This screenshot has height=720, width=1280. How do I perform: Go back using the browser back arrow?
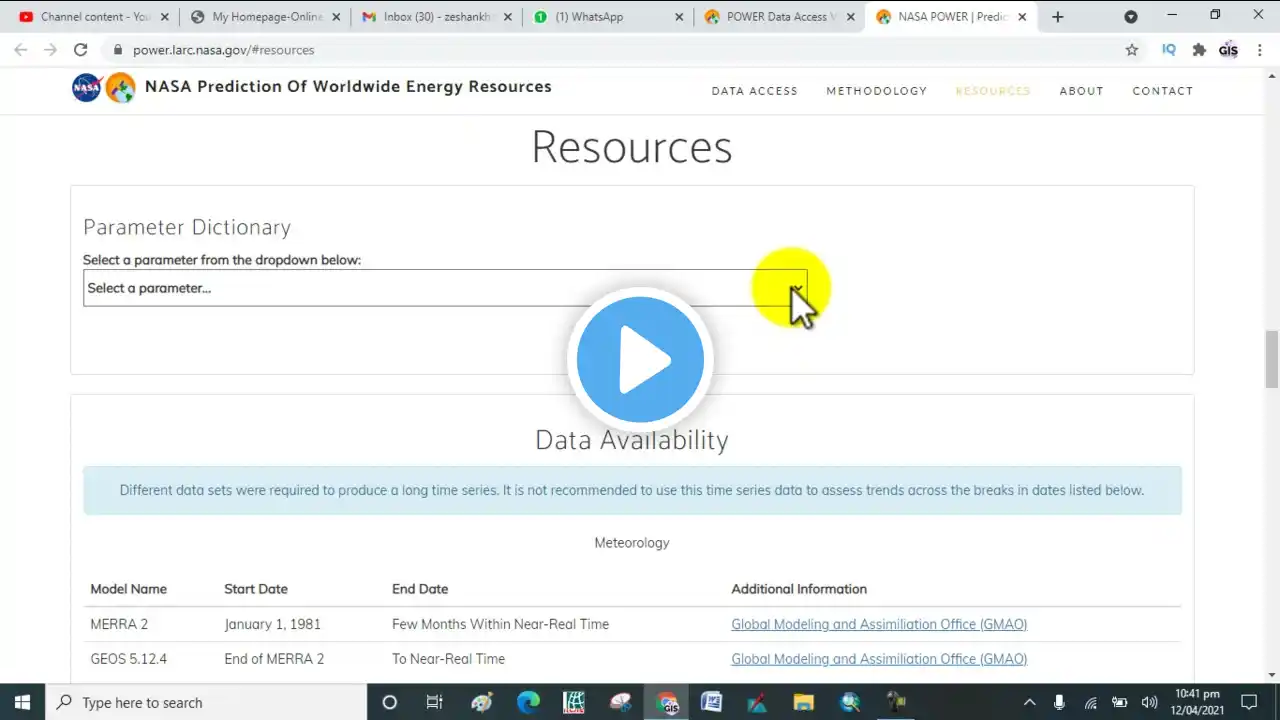[x=21, y=50]
